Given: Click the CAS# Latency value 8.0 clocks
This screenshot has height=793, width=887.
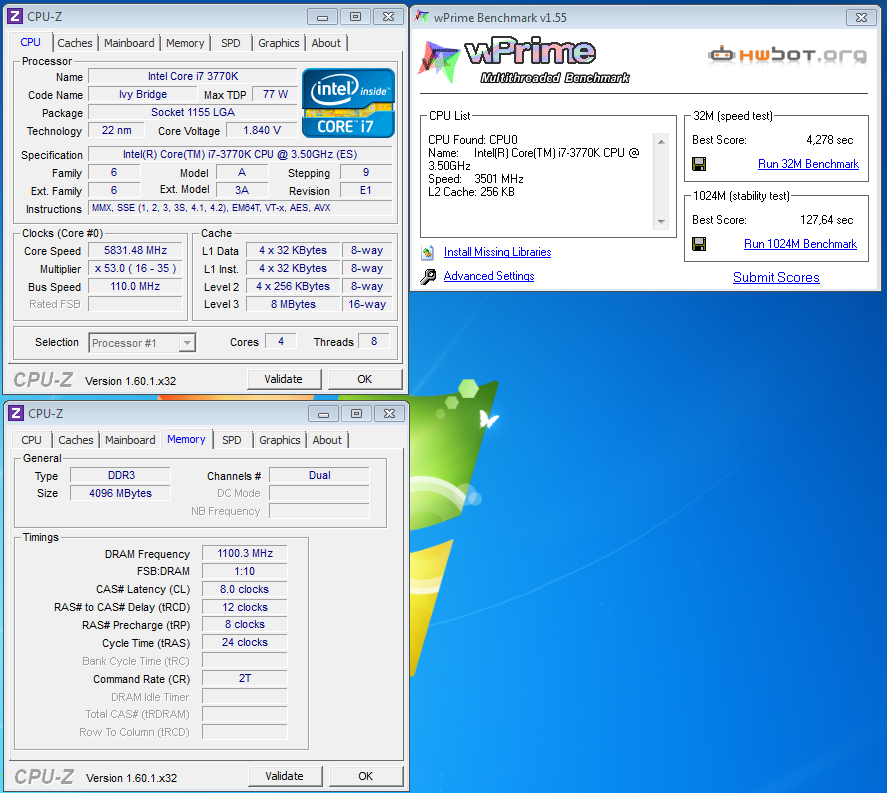Looking at the screenshot, I should [x=245, y=589].
